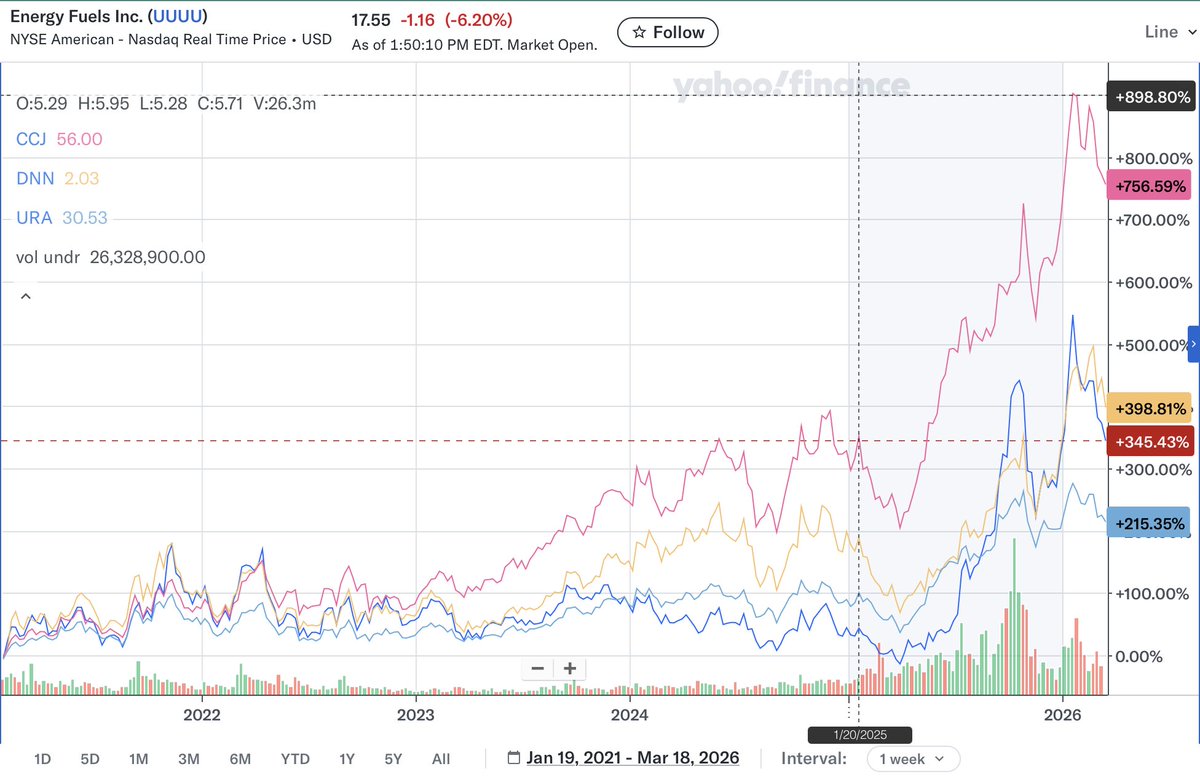Select the 1Y range

(347, 759)
